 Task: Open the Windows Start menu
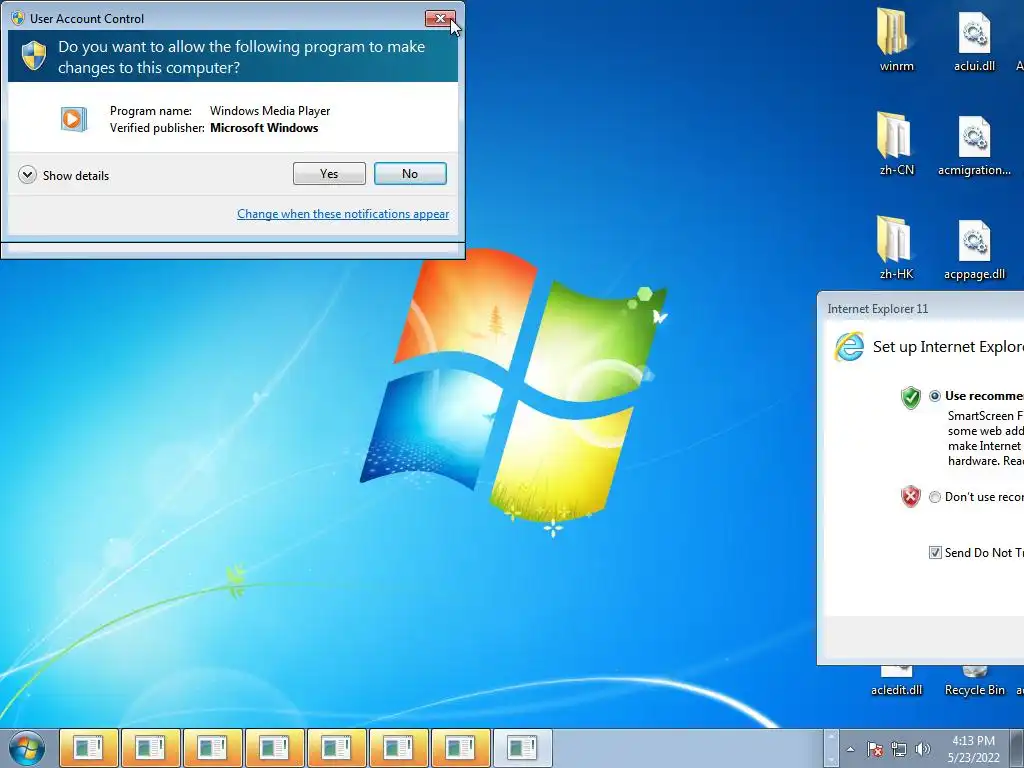(x=27, y=748)
